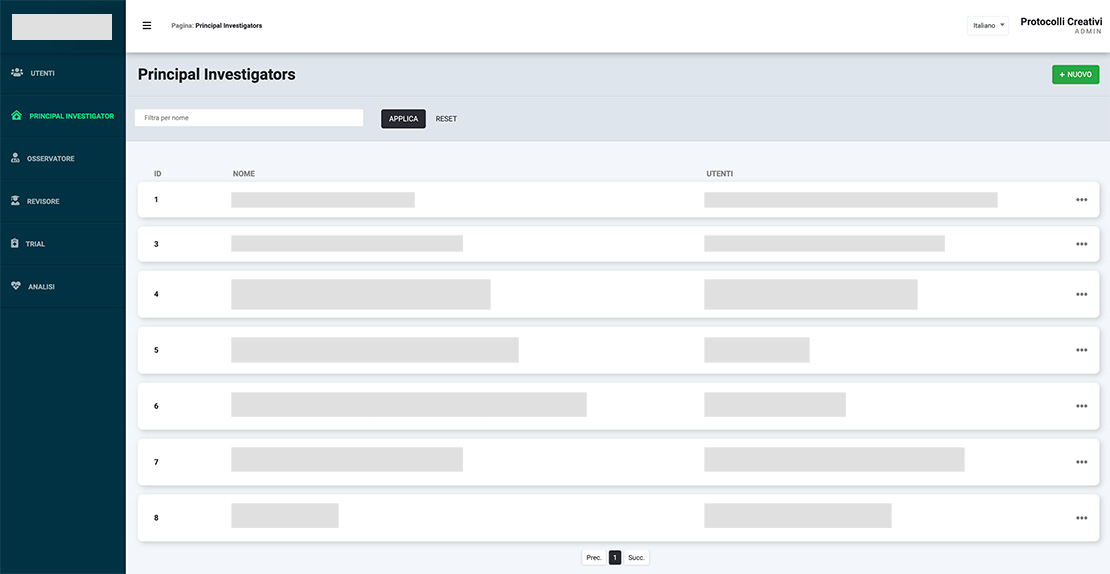Viewport: 1110px width, 574px height.
Task: Click the green NUOVO button
Action: [x=1075, y=74]
